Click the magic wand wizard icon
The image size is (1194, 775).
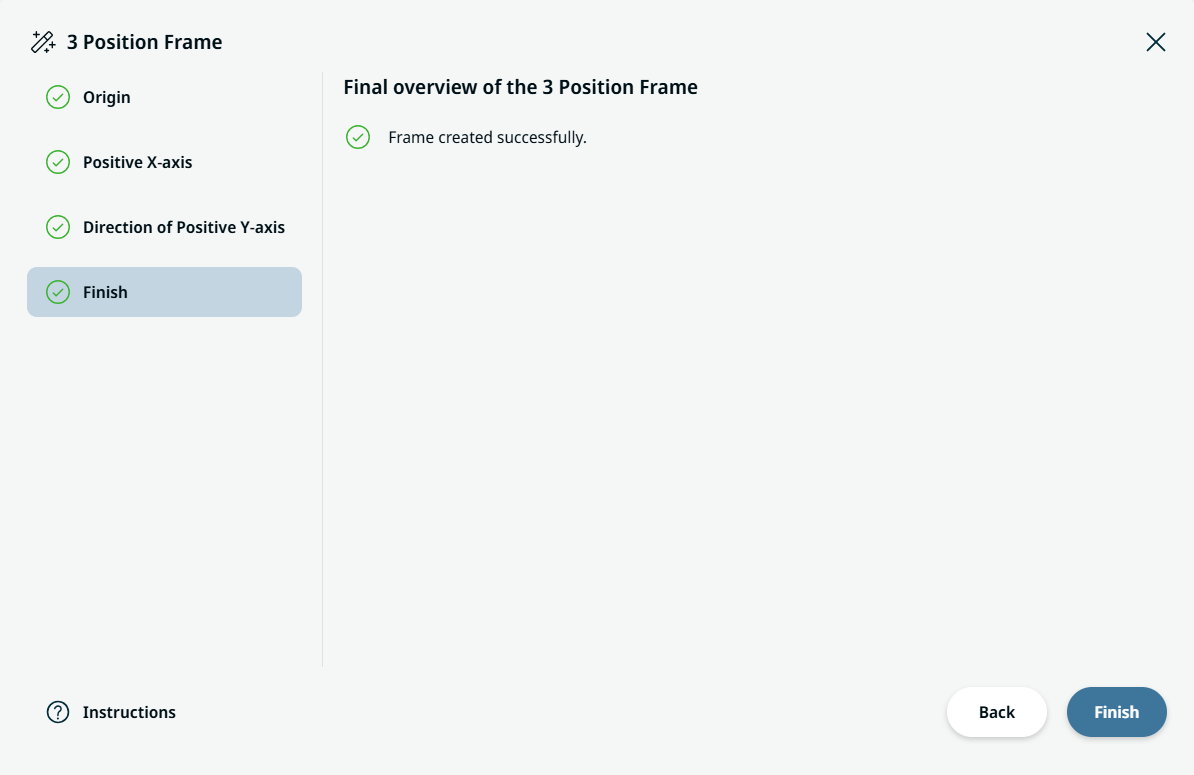coord(43,42)
